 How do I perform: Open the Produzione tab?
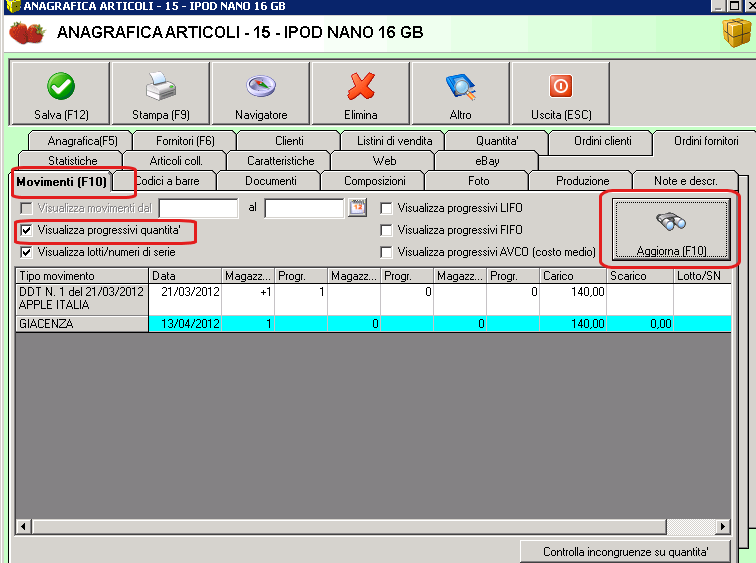pyautogui.click(x=582, y=181)
